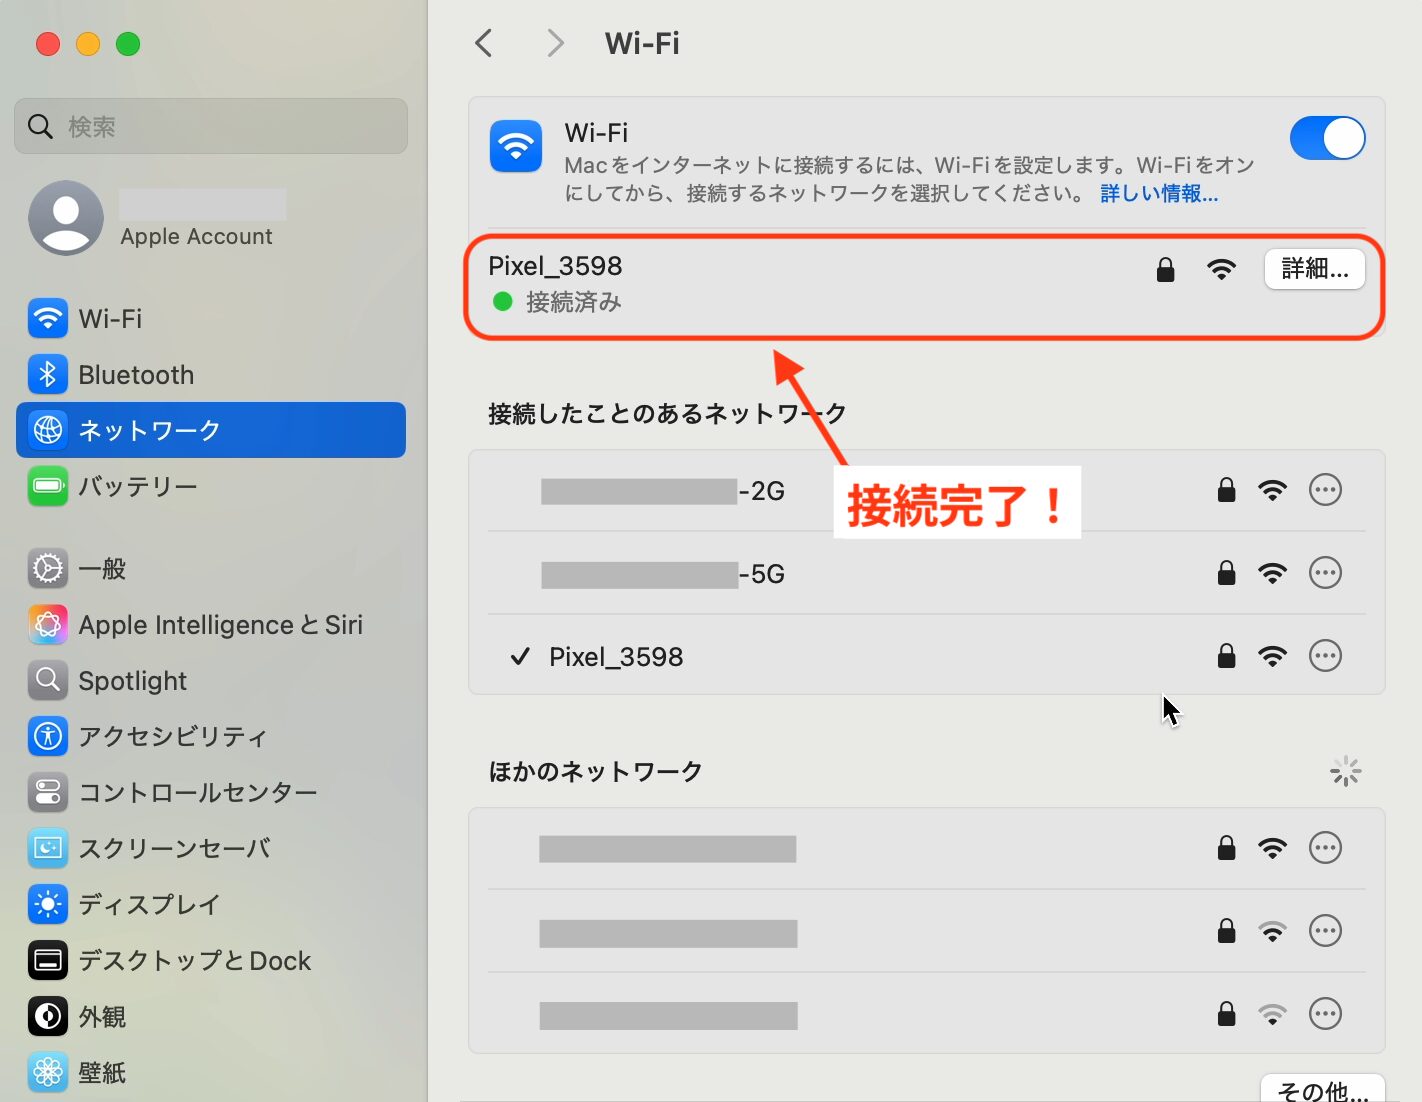Open デスクトップとDock settings pane
Image resolution: width=1422 pixels, height=1102 pixels.
tap(194, 961)
